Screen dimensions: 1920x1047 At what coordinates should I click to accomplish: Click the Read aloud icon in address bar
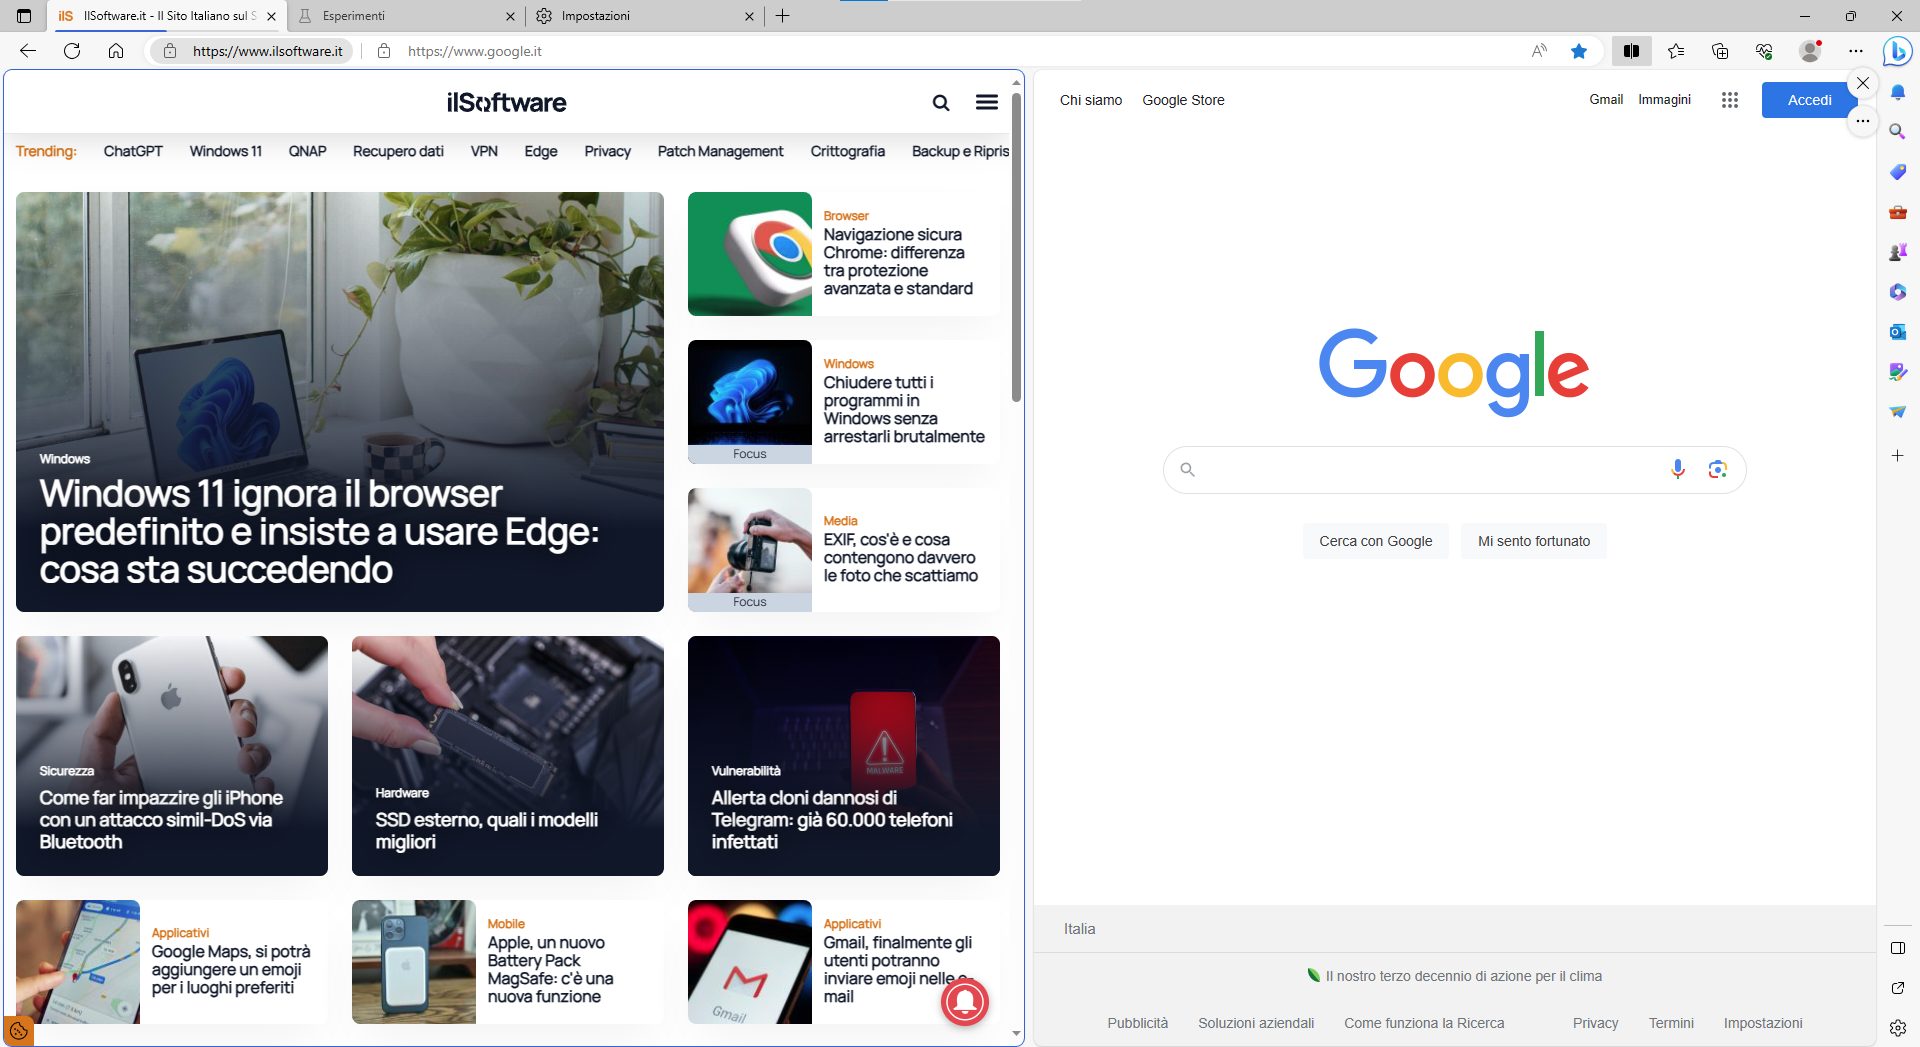click(1539, 51)
